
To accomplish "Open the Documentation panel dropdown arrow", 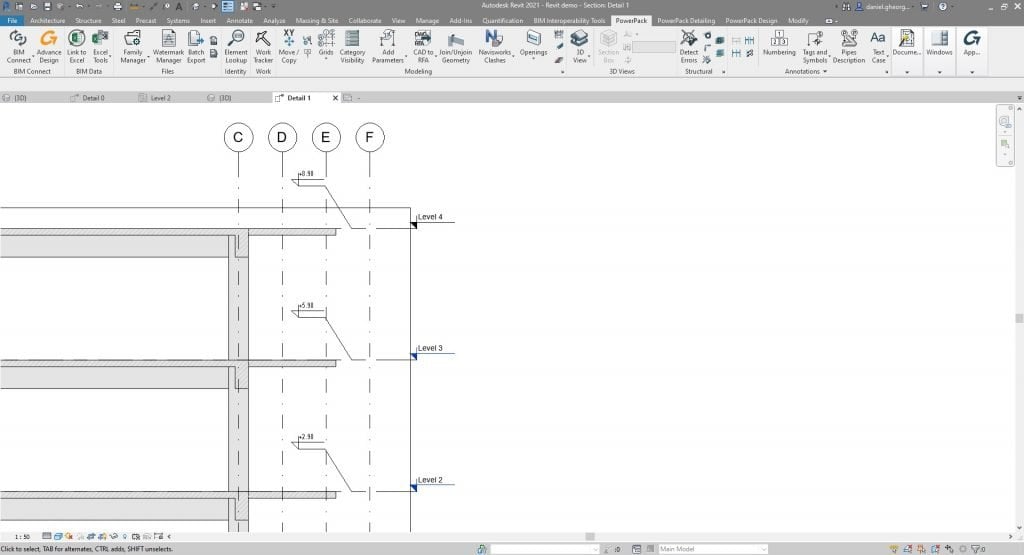I will click(906, 72).
